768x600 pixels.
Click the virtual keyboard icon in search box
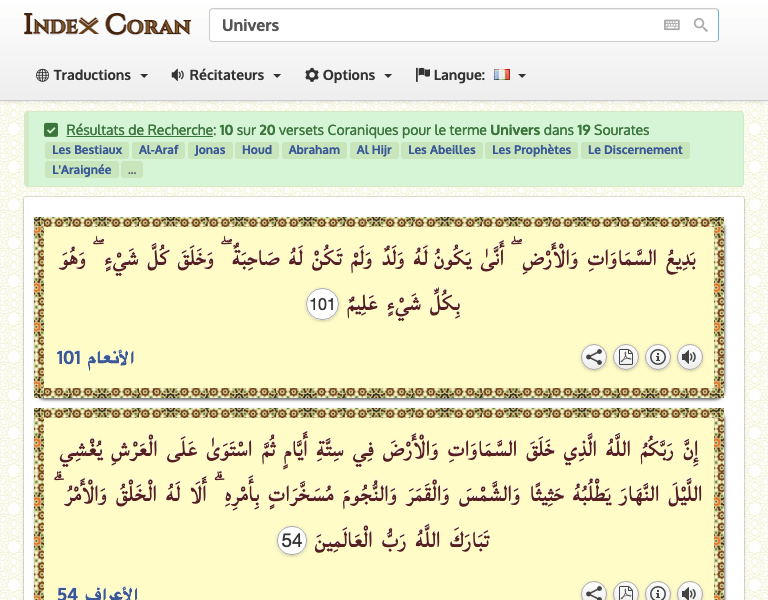tap(672, 25)
